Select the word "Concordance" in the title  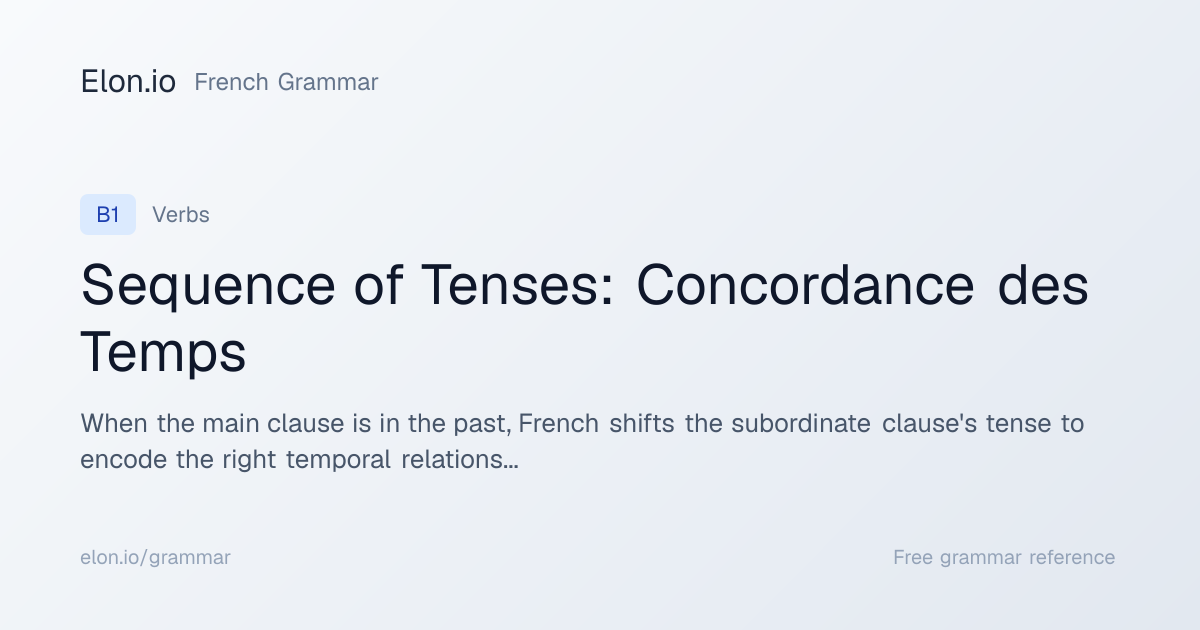805,285
